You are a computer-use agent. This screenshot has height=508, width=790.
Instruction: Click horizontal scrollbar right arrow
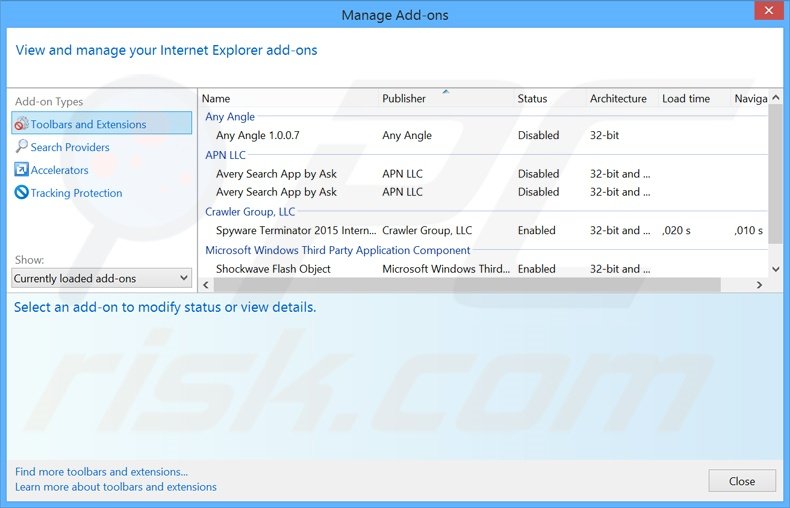point(759,285)
